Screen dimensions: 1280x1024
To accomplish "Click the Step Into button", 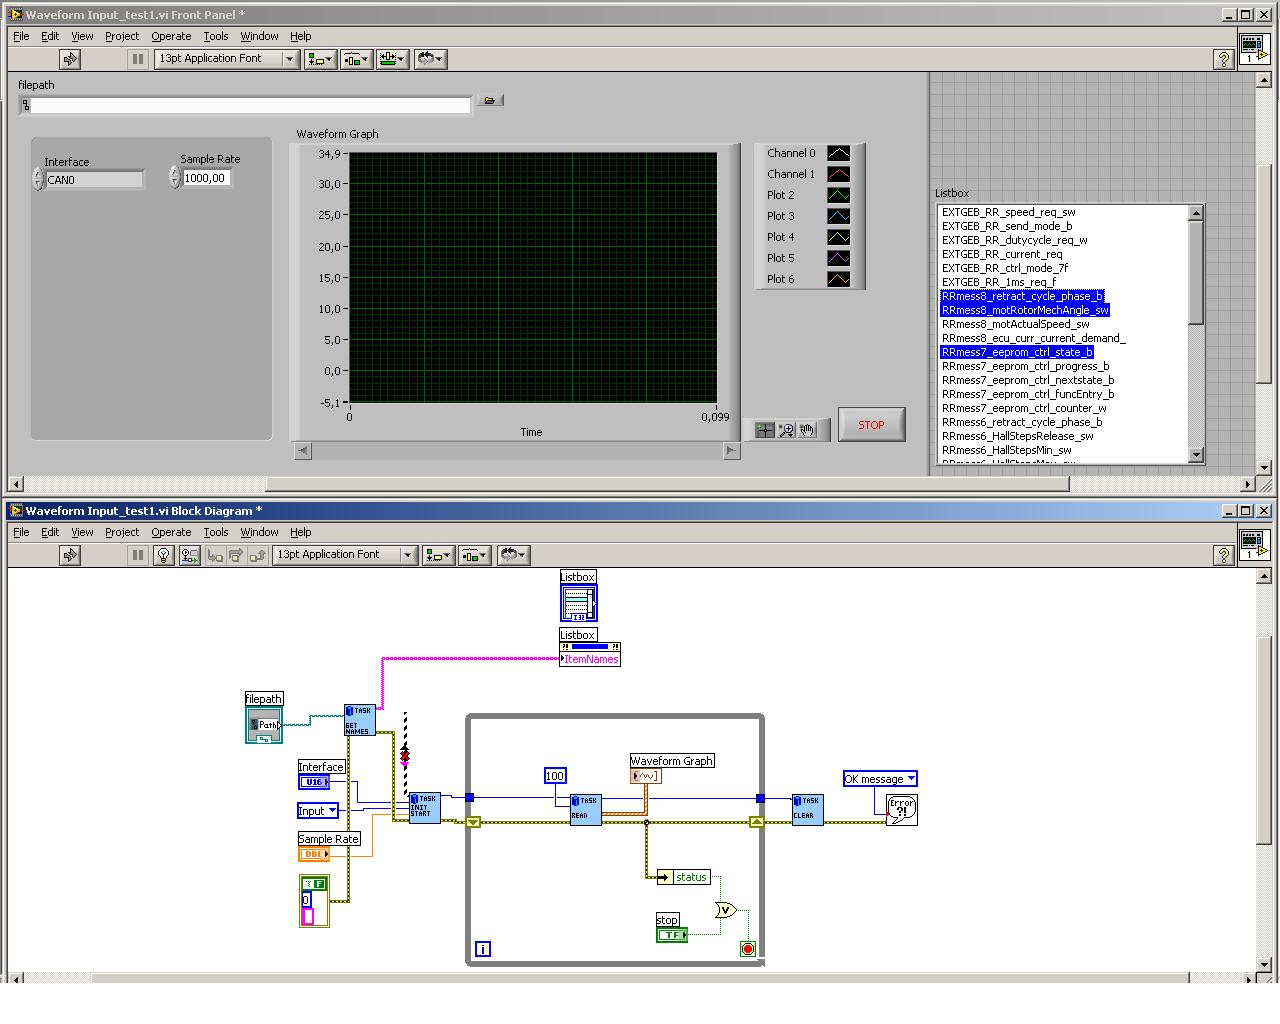I will coord(214,555).
